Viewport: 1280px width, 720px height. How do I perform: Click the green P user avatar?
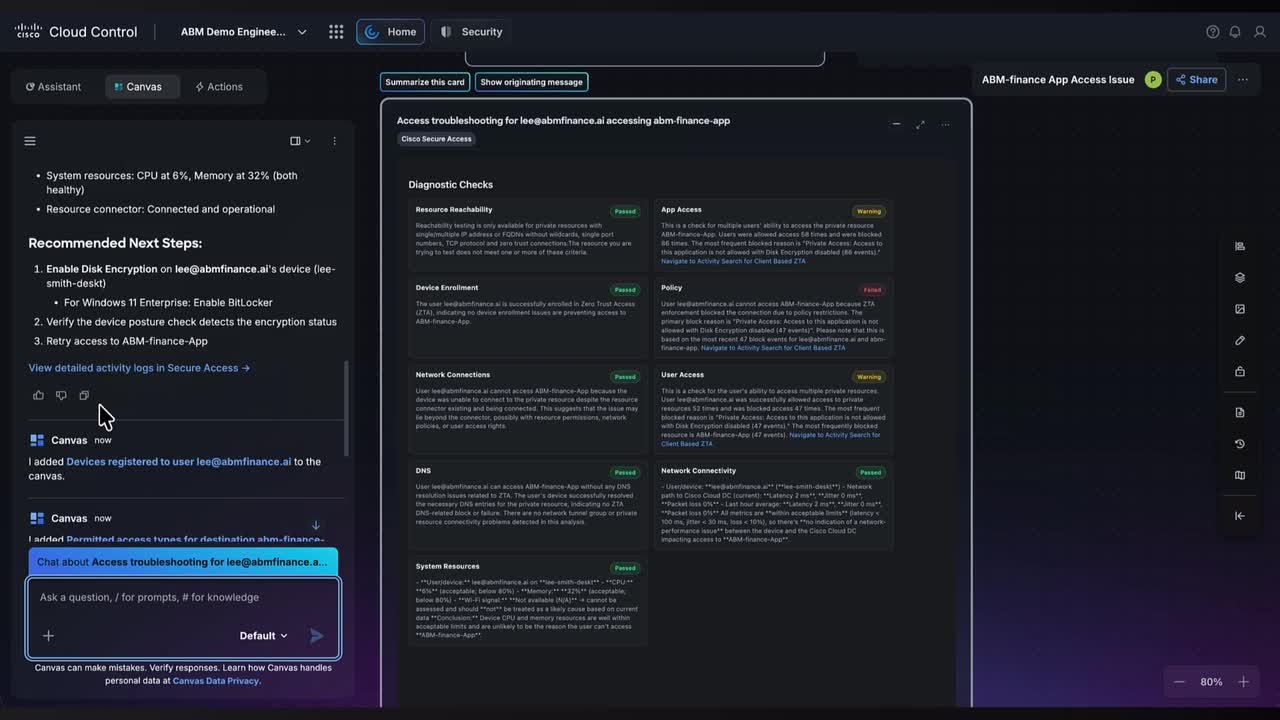(1153, 80)
